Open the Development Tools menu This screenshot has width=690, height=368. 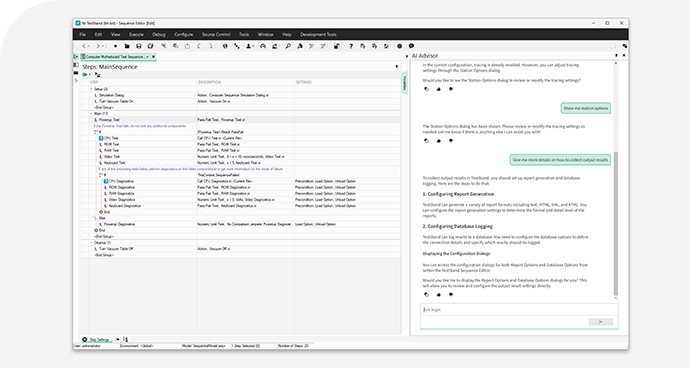[318, 34]
